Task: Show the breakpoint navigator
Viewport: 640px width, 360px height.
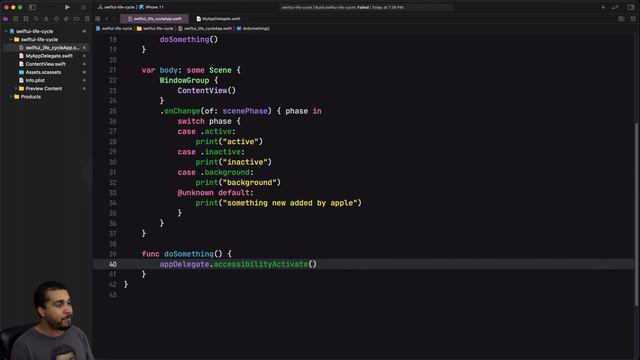Action: pyautogui.click(x=76, y=19)
